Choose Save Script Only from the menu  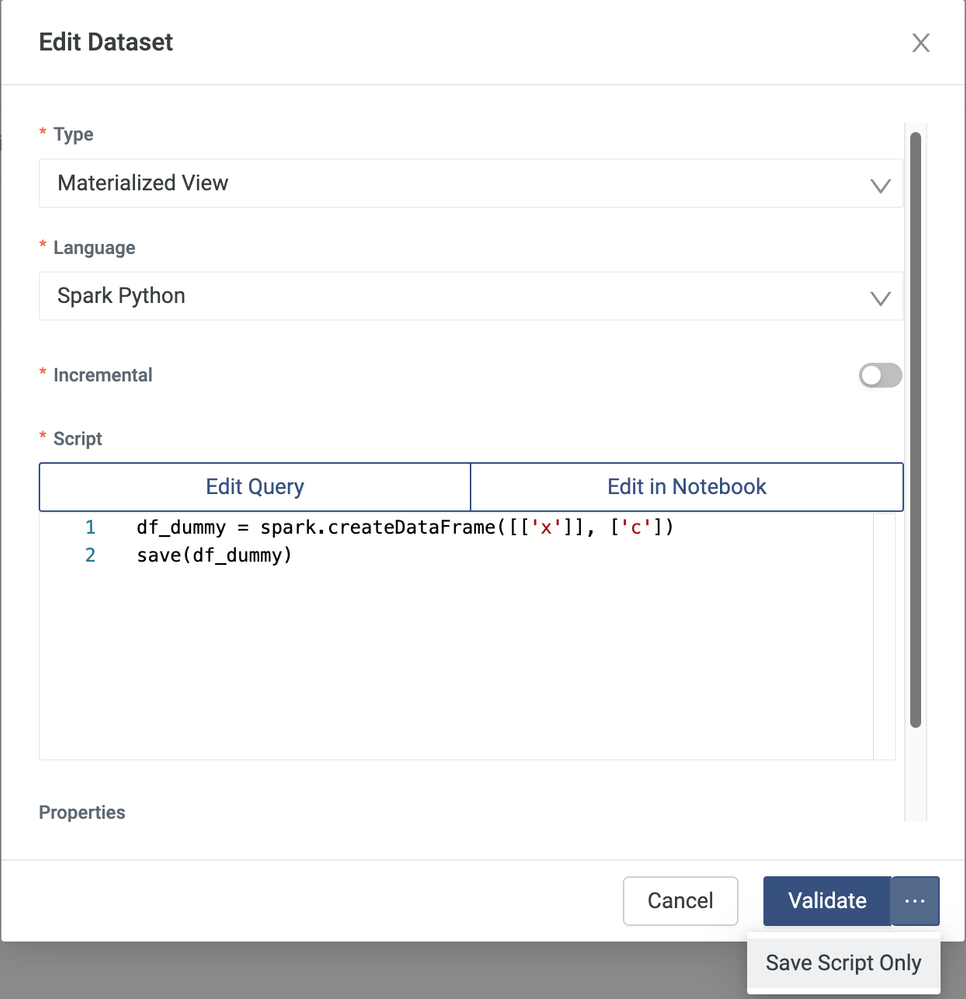click(843, 963)
